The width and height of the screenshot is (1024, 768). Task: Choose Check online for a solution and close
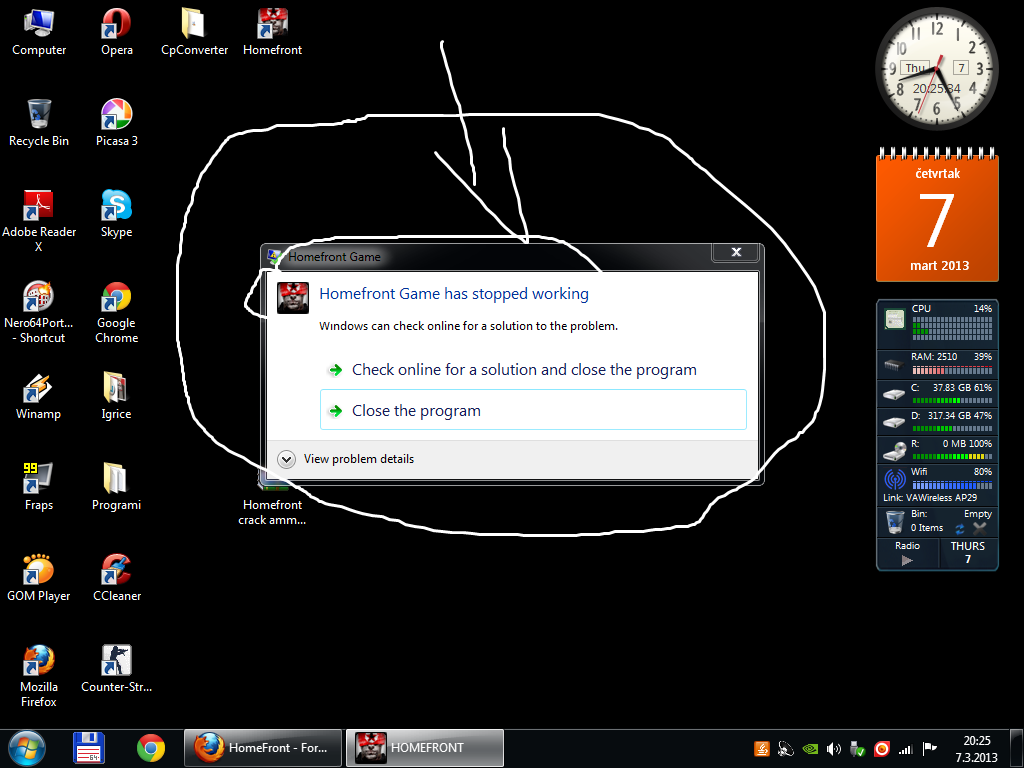(x=533, y=370)
